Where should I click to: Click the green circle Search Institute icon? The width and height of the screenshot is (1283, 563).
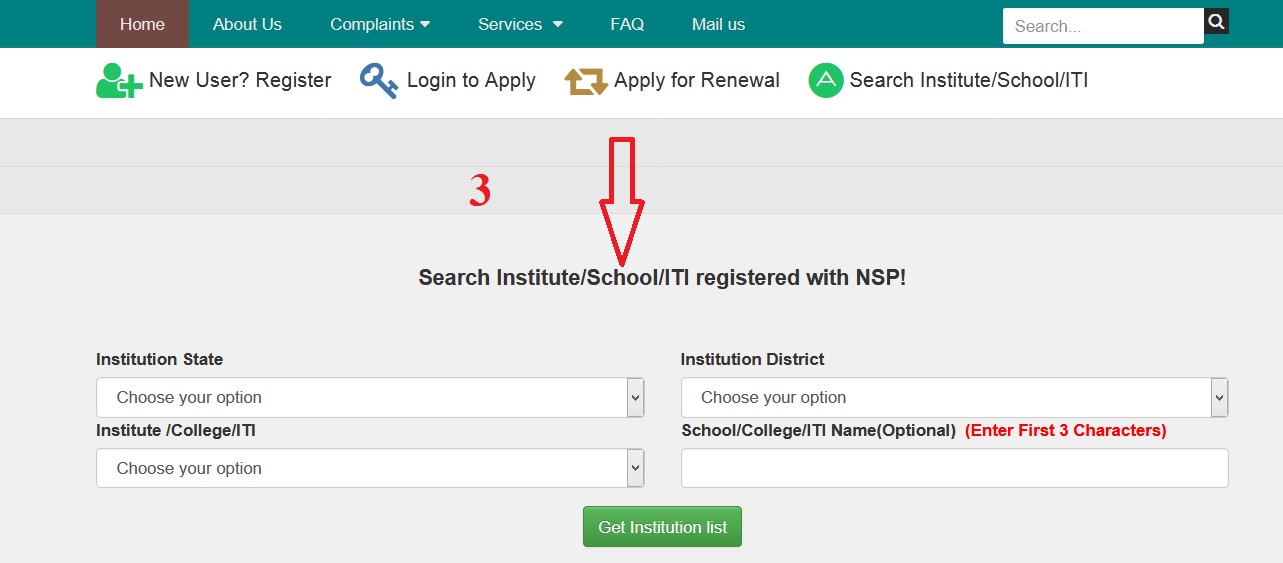click(x=826, y=81)
